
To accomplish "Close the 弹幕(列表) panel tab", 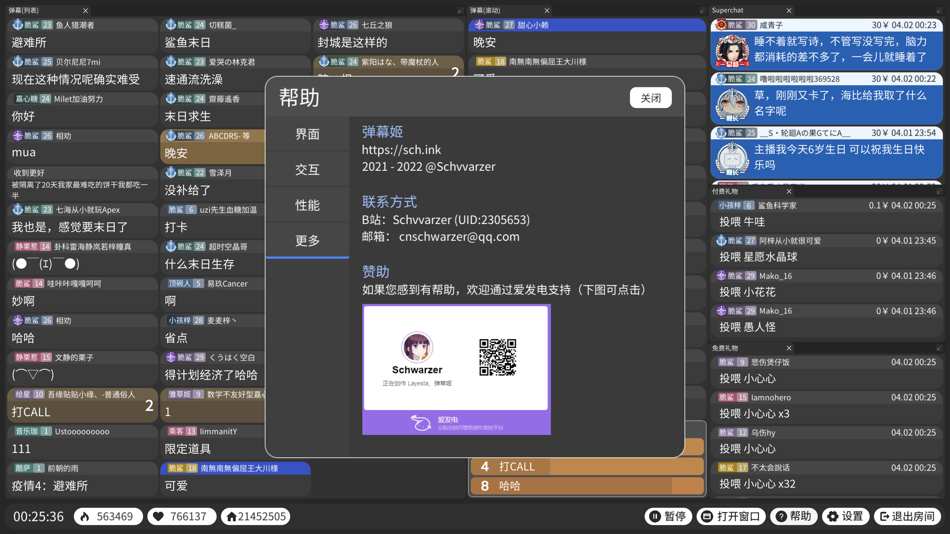I will 85,10.
